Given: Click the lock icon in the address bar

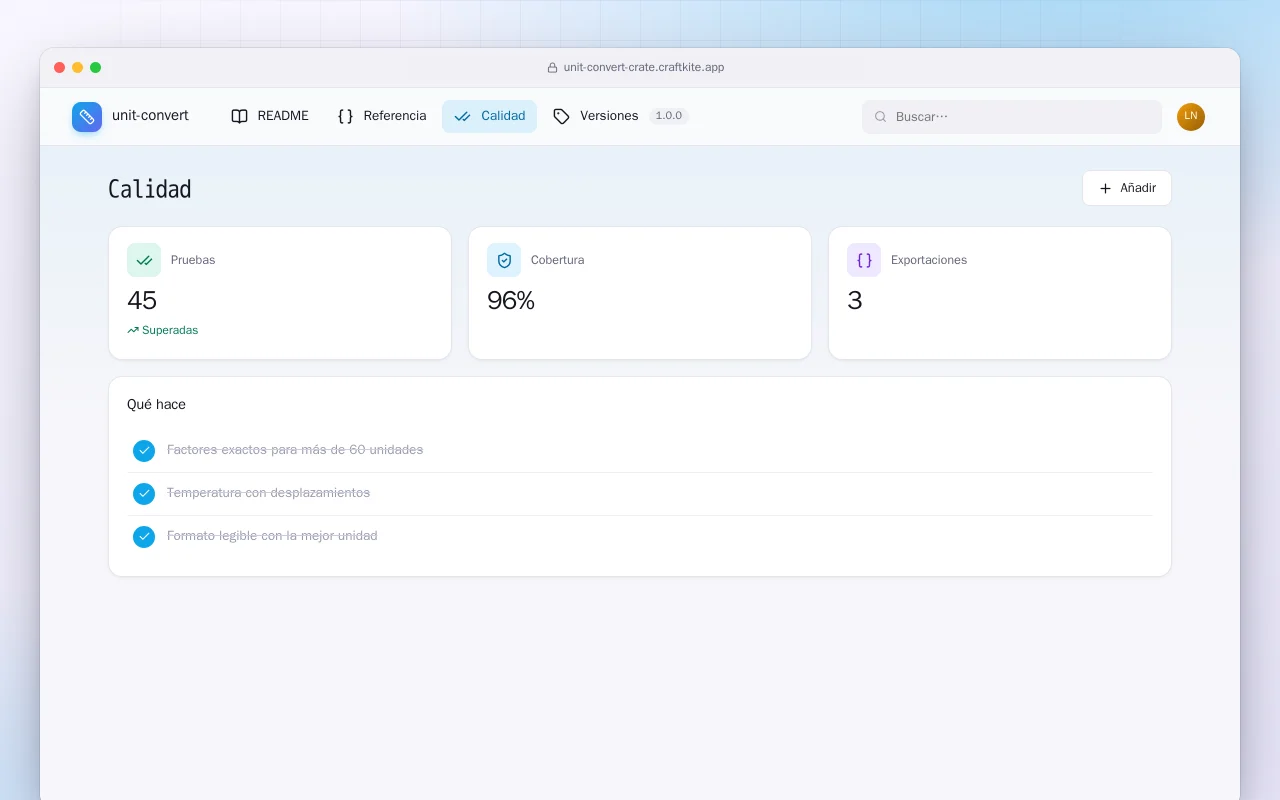Looking at the screenshot, I should 552,68.
